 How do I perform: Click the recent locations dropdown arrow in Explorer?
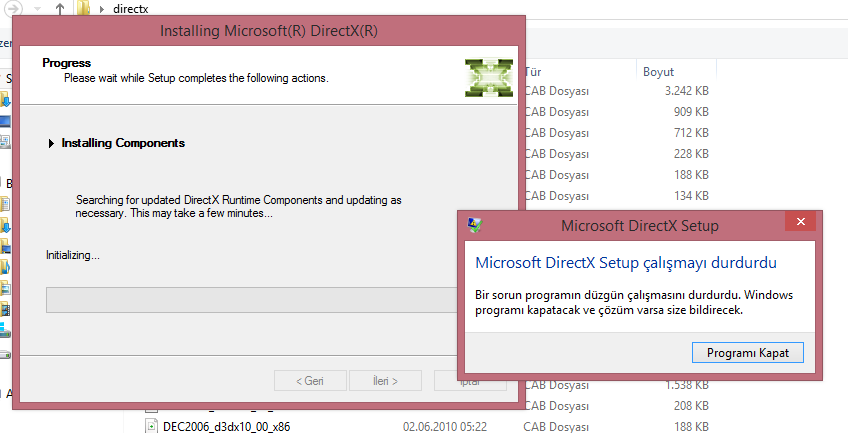pos(37,9)
